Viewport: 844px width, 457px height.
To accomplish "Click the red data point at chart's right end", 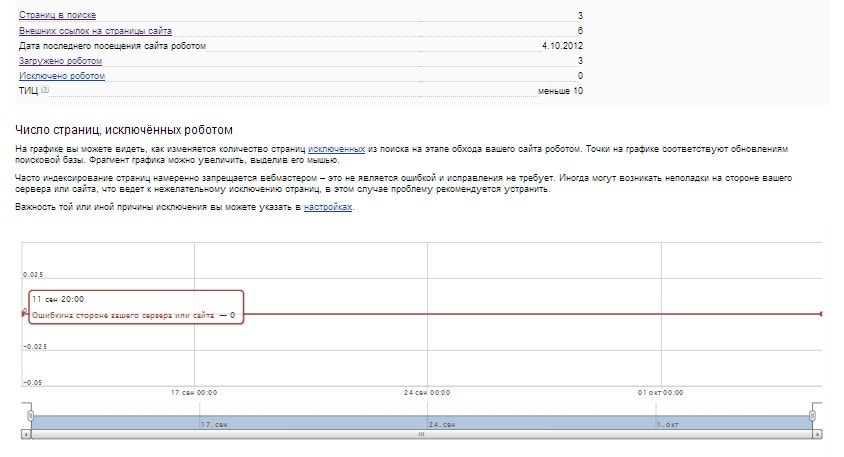I will pyautogui.click(x=821, y=314).
